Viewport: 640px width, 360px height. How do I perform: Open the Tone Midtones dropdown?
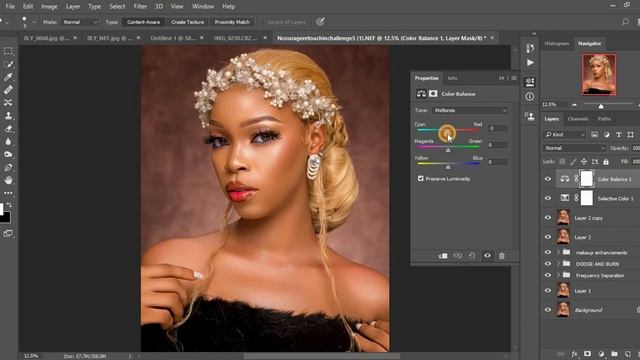coord(470,110)
